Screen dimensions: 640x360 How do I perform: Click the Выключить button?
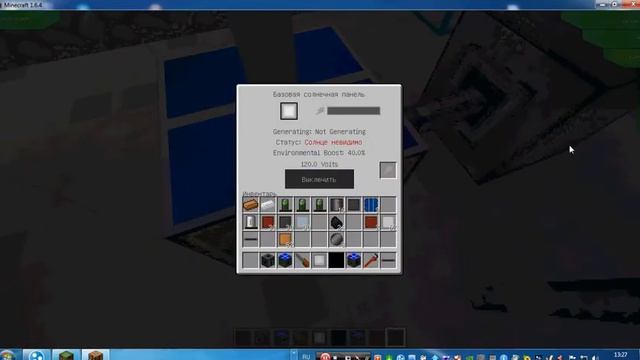(x=319, y=179)
